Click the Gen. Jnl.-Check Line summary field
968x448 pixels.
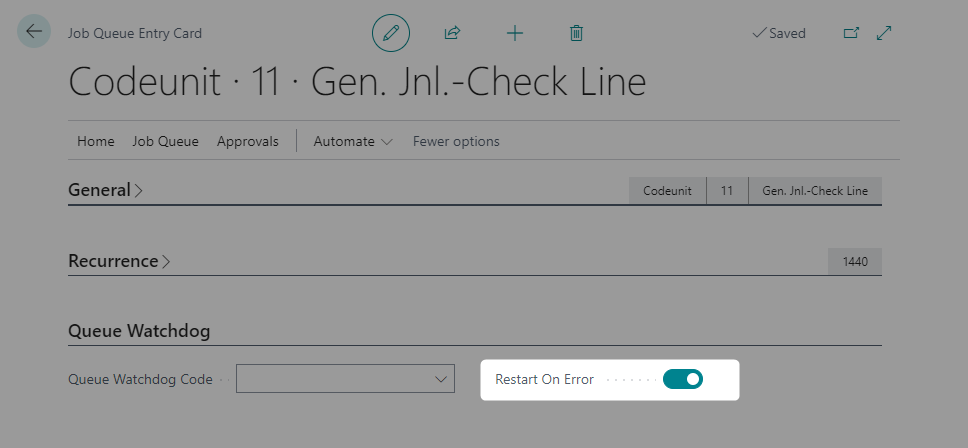click(x=815, y=191)
